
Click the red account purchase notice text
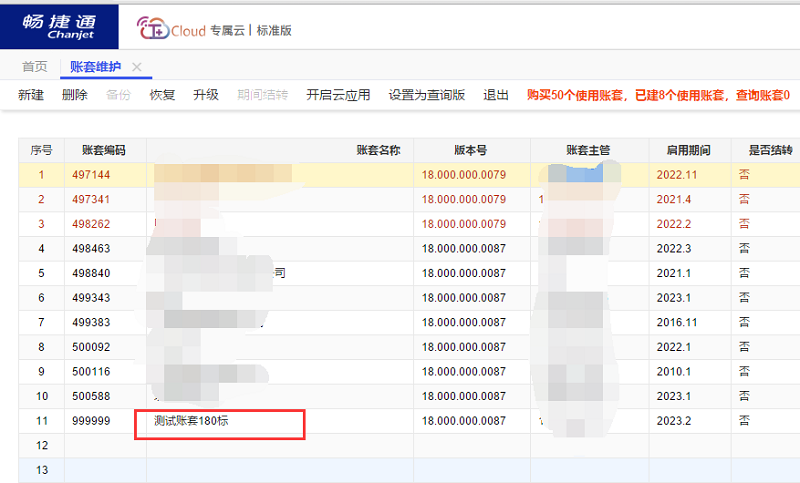coord(658,95)
